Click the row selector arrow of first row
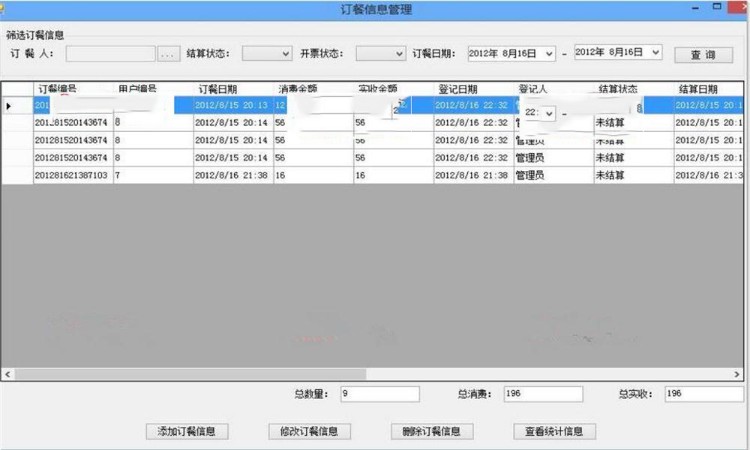Viewport: 750px width, 450px height. point(9,106)
